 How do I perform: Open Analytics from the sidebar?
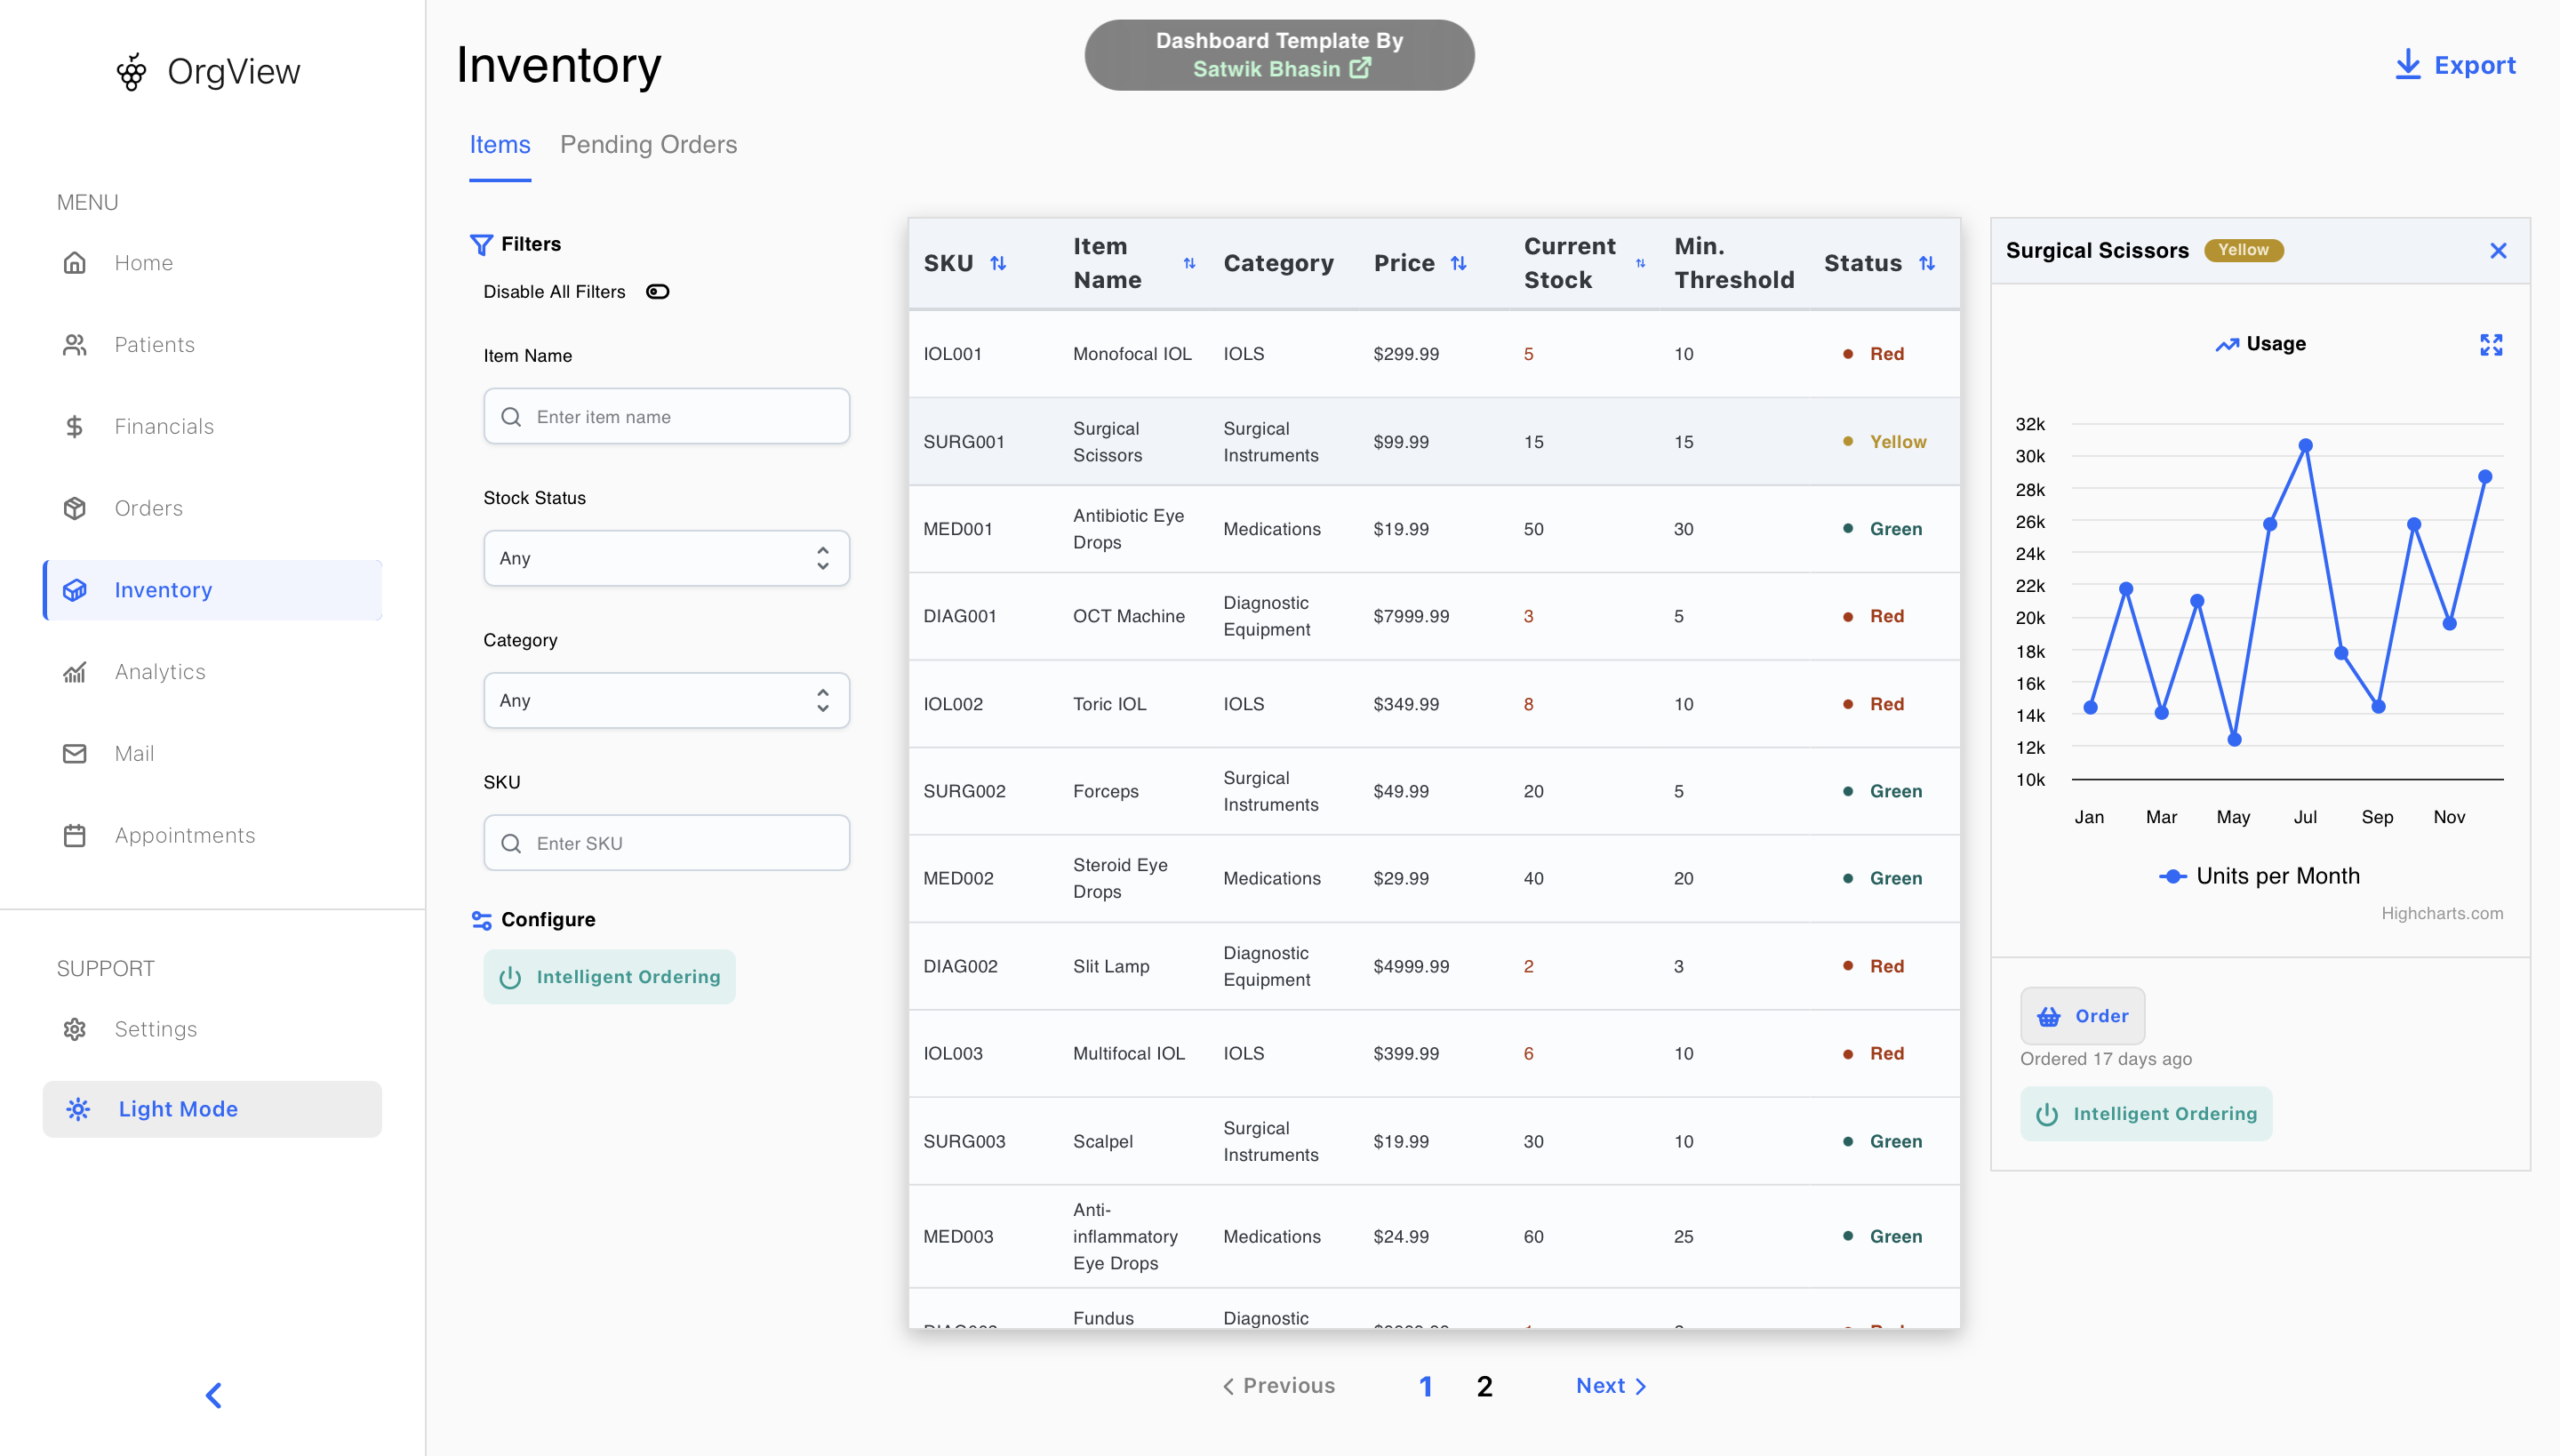(159, 672)
